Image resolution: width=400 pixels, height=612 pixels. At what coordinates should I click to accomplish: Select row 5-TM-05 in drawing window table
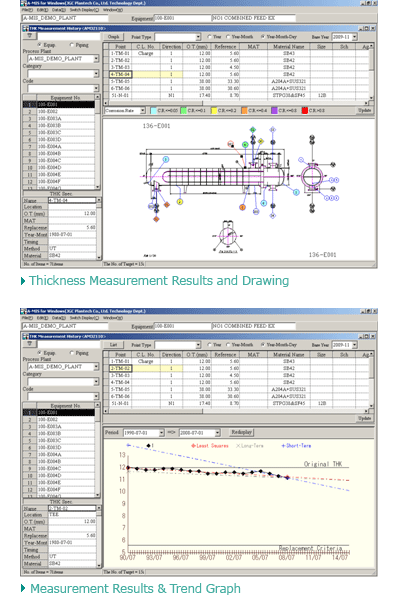[236, 81]
